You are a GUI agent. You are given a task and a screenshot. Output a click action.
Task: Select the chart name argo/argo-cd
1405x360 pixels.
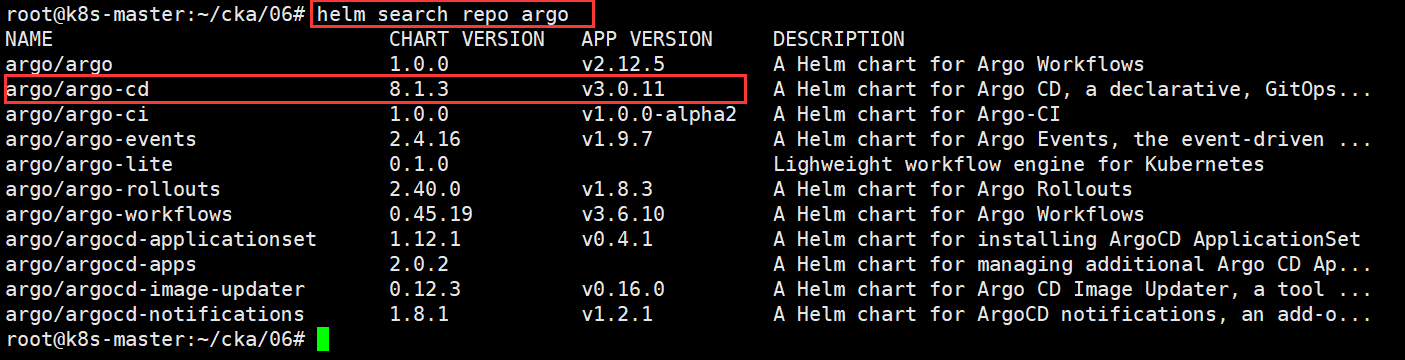pyautogui.click(x=77, y=90)
